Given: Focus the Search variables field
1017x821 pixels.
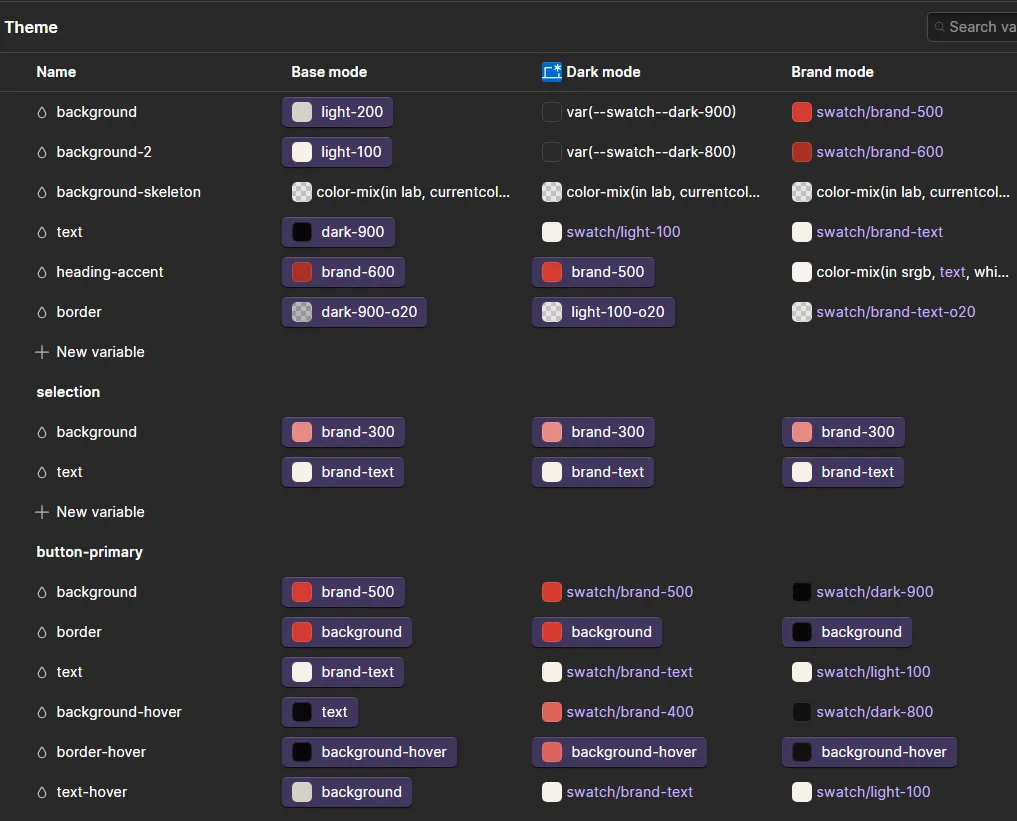Looking at the screenshot, I should [x=972, y=27].
